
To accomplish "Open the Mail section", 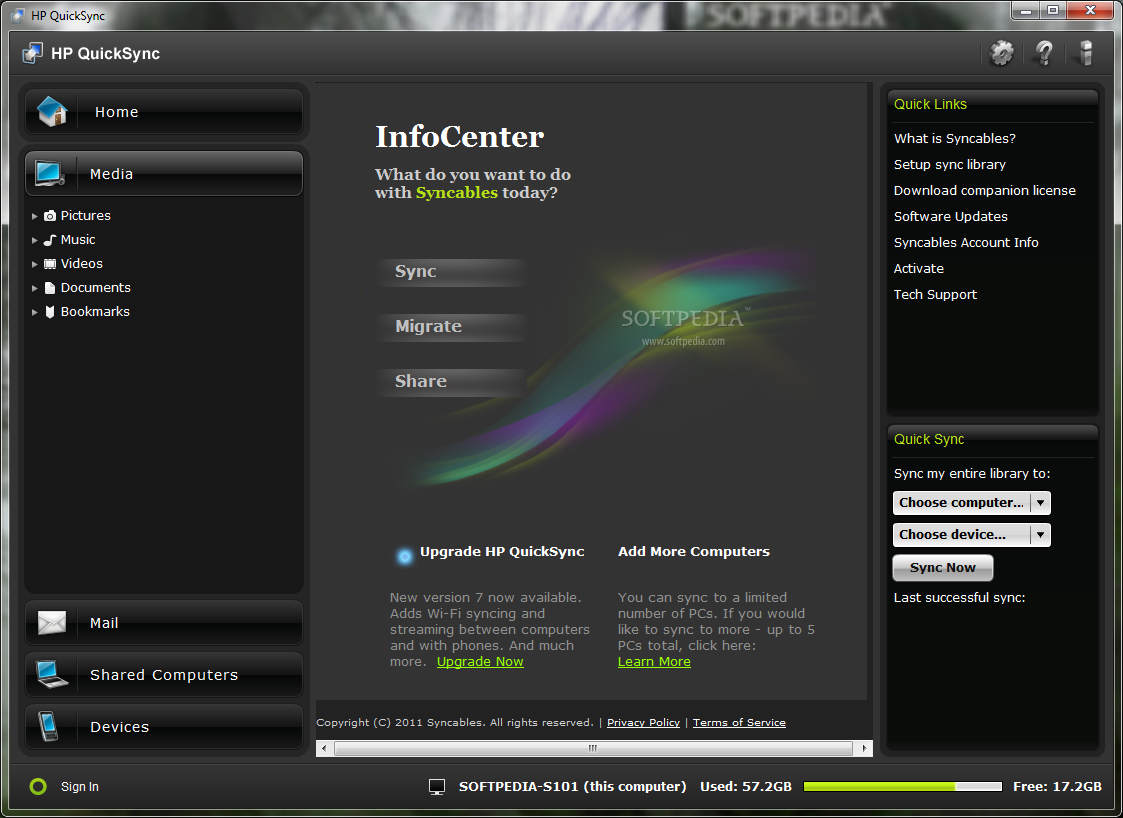I will 164,622.
